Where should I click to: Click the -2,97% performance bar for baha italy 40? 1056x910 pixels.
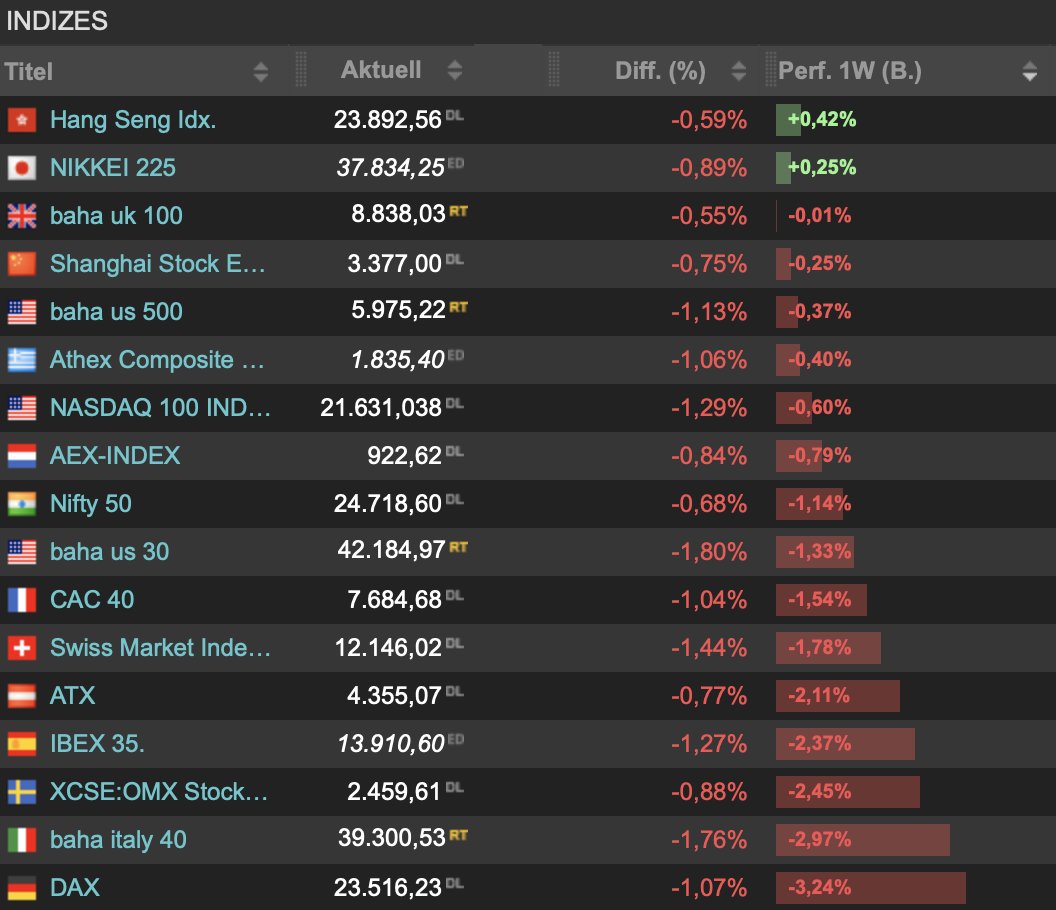tap(863, 840)
